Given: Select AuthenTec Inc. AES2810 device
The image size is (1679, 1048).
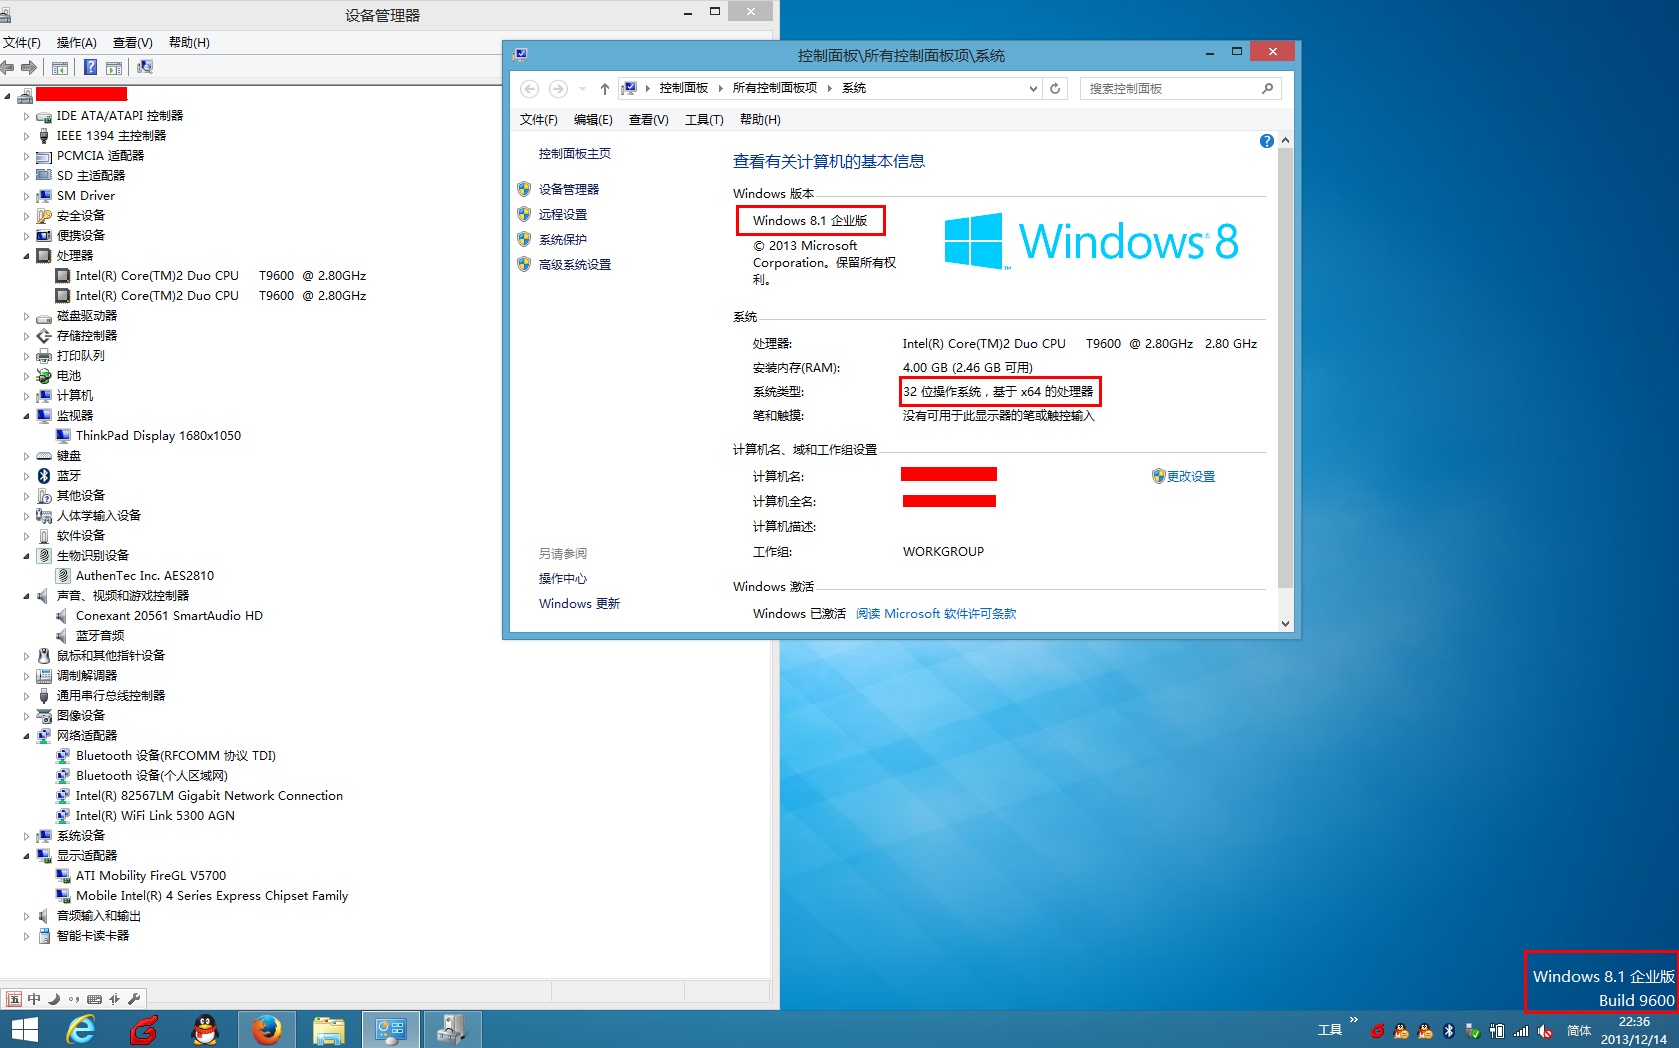Looking at the screenshot, I should pos(145,576).
